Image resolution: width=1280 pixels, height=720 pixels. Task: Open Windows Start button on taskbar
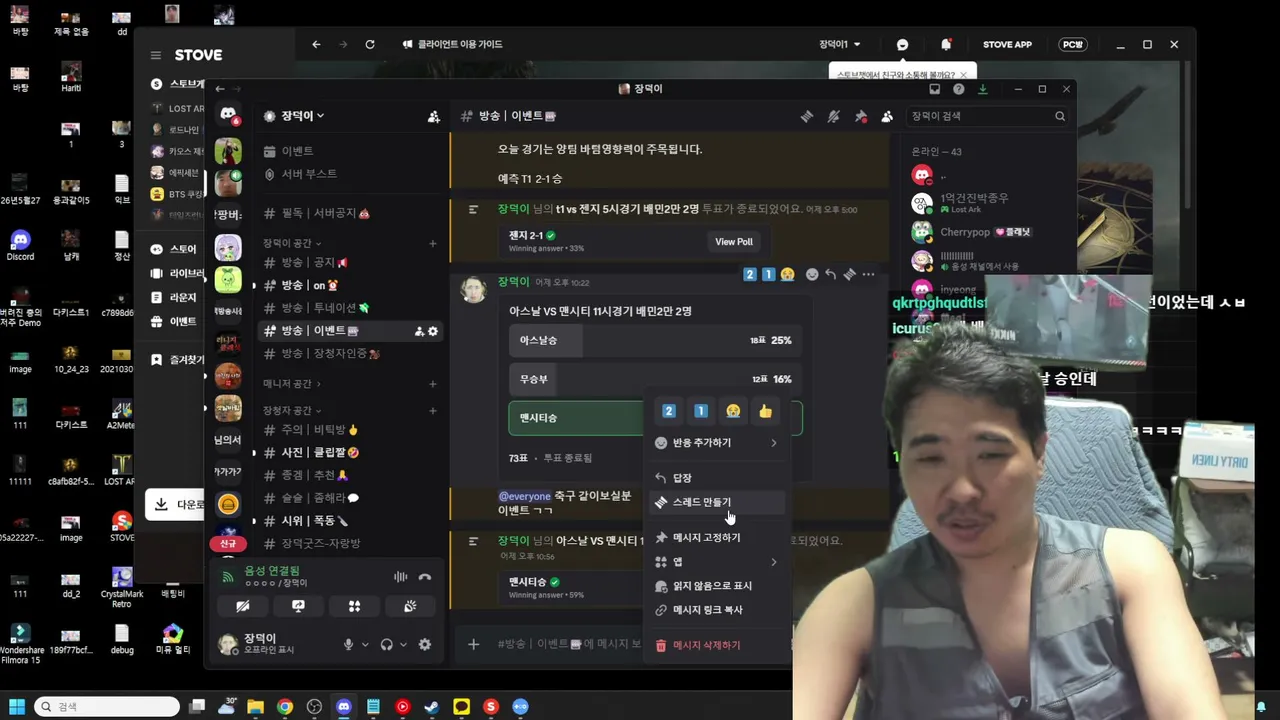tap(17, 707)
